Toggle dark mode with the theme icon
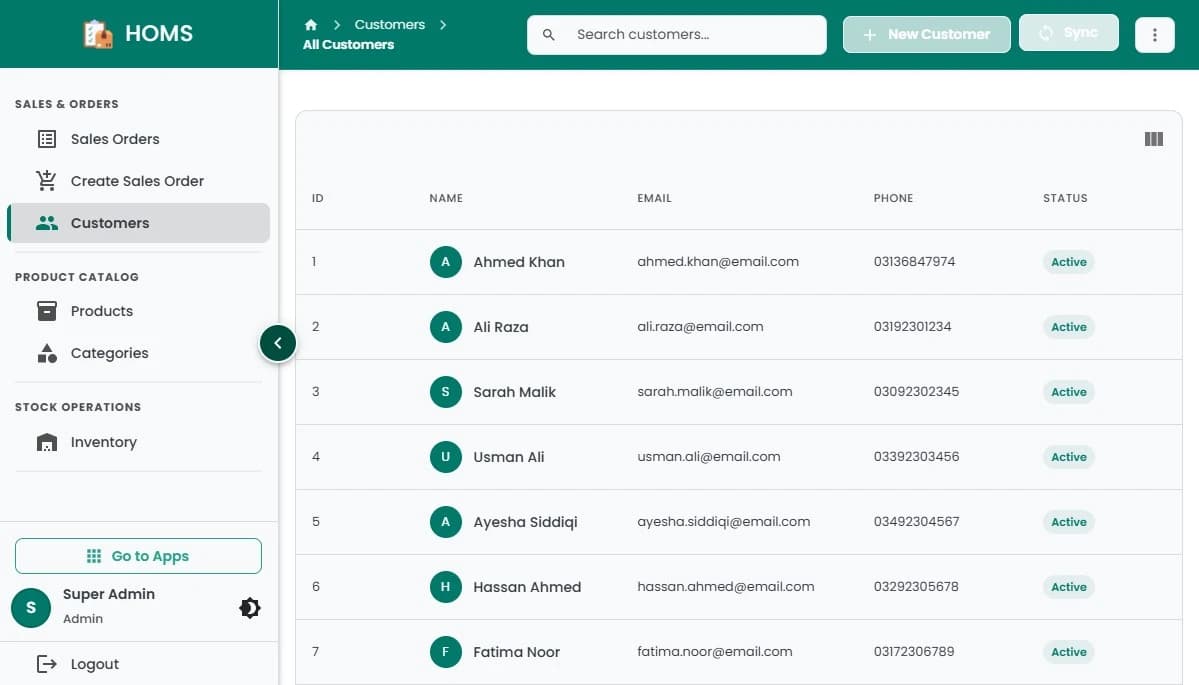Viewport: 1199px width, 685px height. pyautogui.click(x=250, y=608)
